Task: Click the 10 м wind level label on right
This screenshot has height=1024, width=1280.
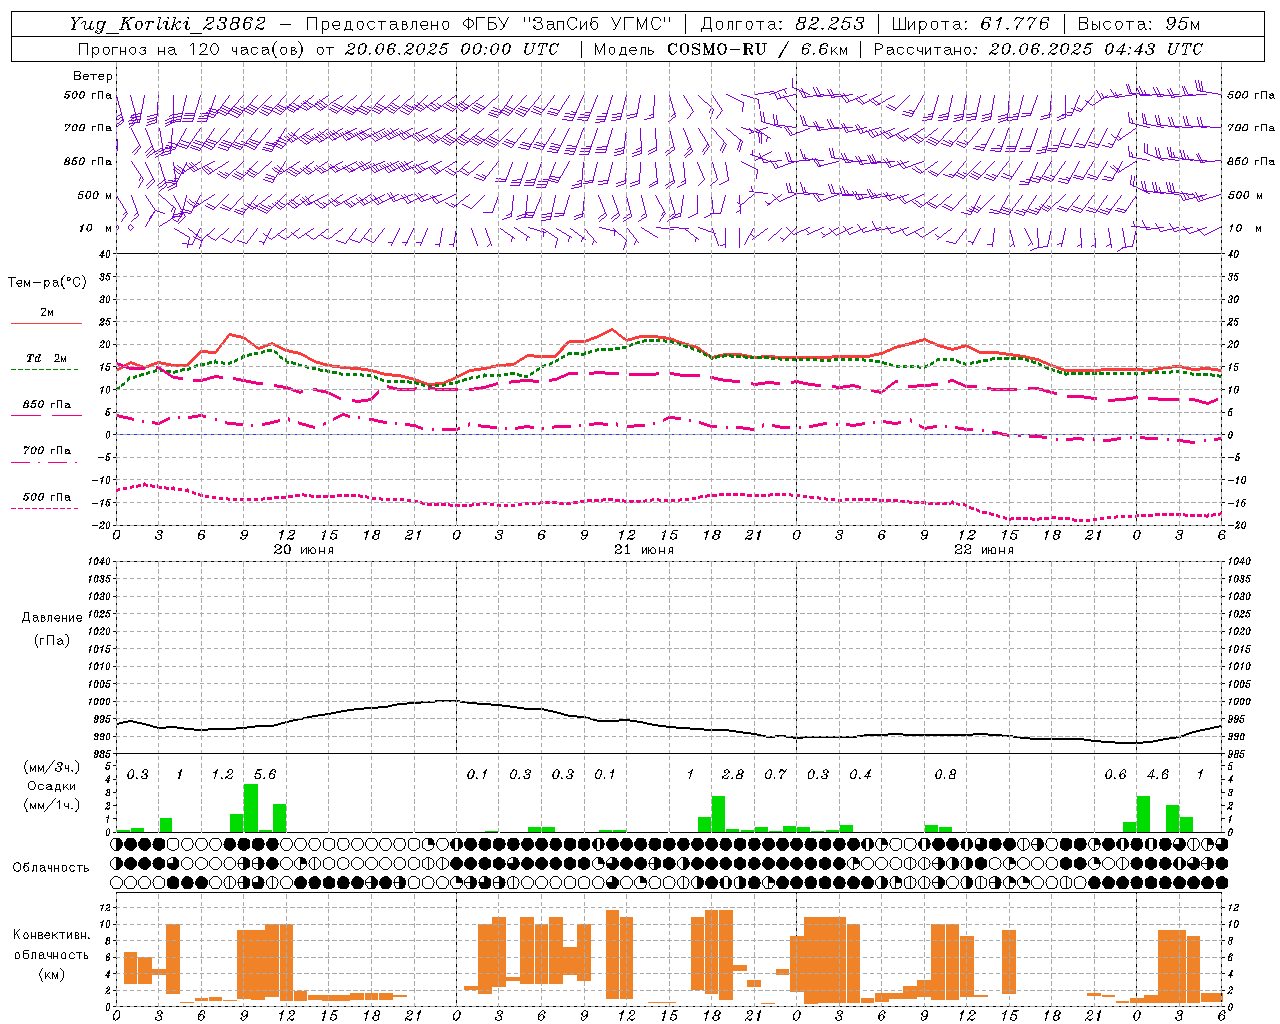Action: point(1243,228)
